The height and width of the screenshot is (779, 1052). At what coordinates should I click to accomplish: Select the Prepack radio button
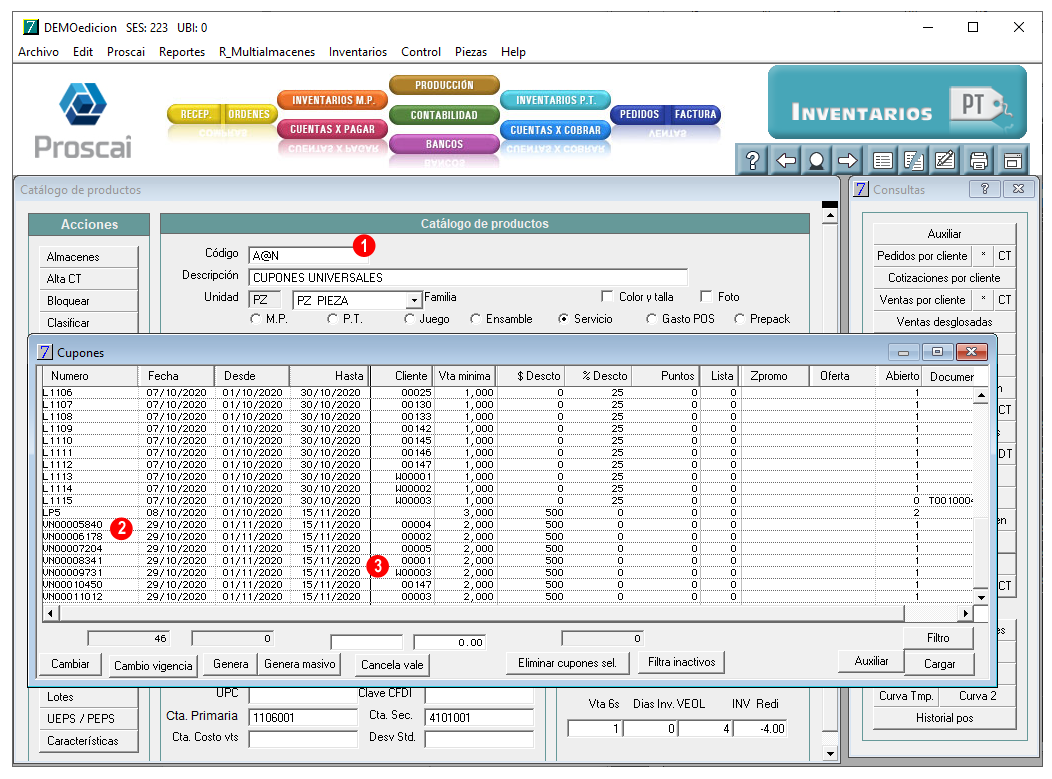[739, 319]
